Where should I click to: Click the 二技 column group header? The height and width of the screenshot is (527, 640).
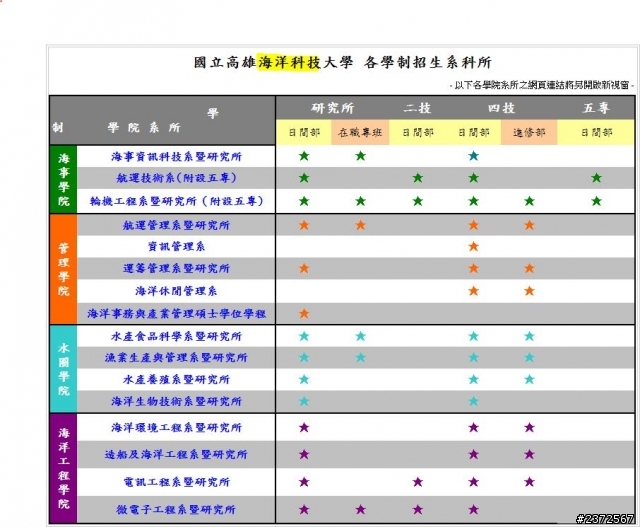pyautogui.click(x=418, y=108)
